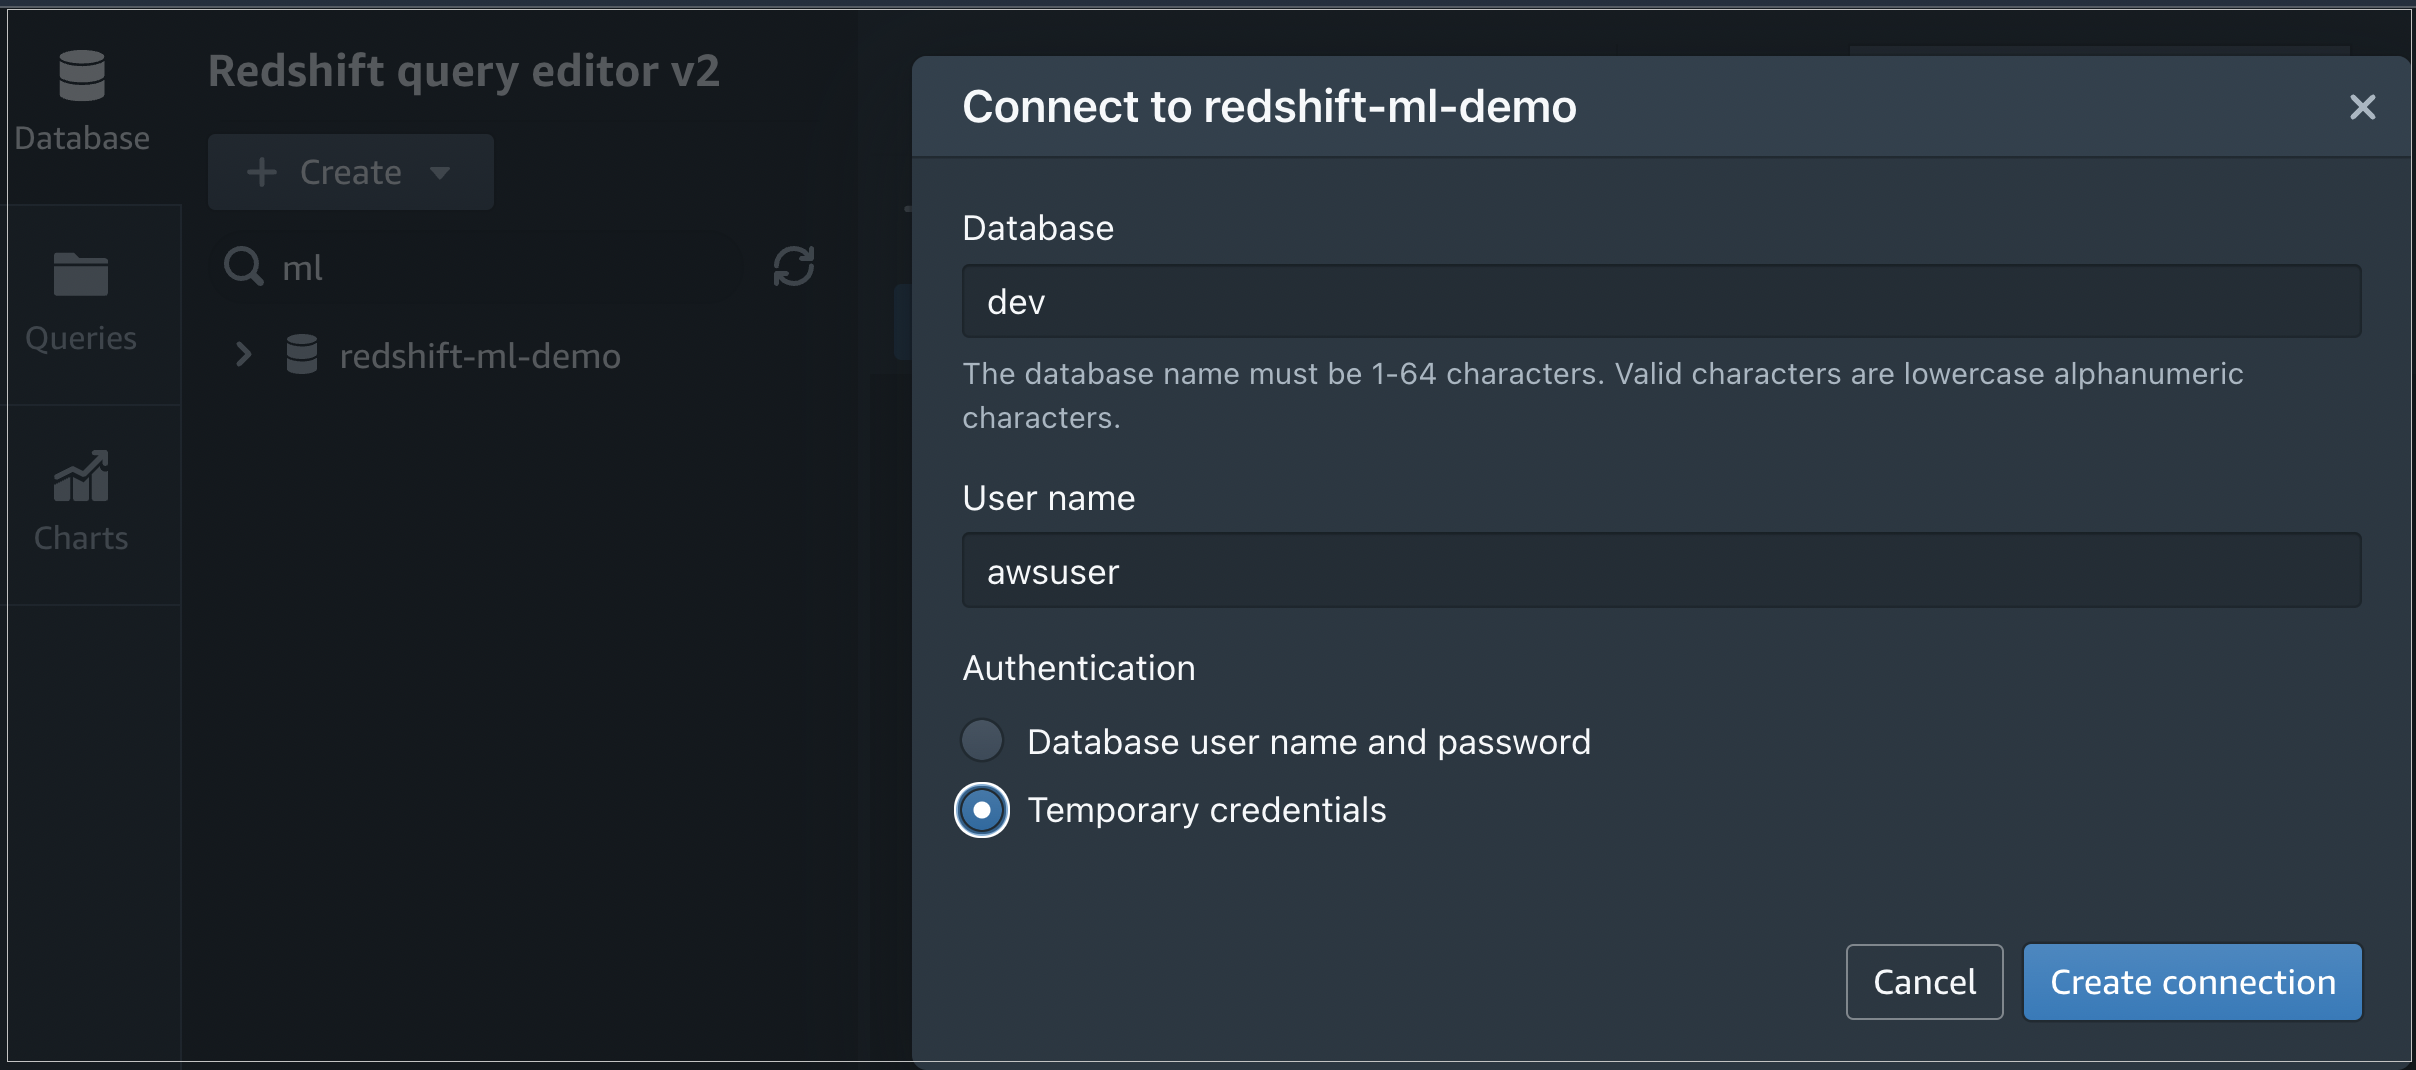Click the database icon beside redshift-ml-demo

[x=302, y=355]
